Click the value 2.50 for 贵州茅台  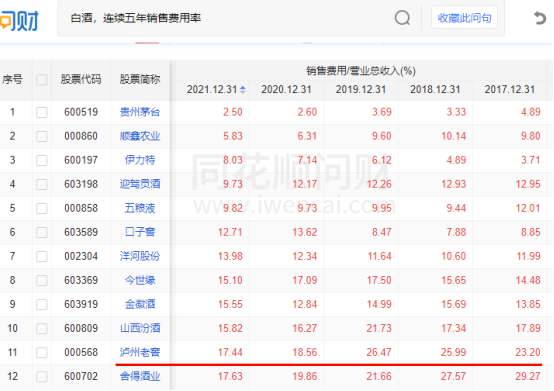coord(232,112)
